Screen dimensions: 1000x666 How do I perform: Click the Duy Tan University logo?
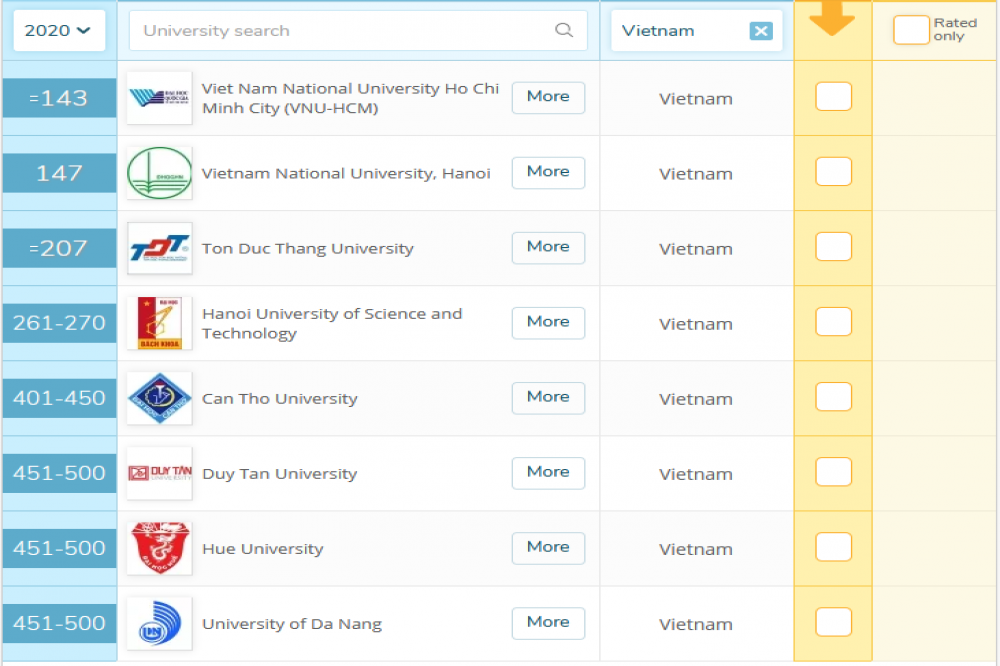click(159, 473)
